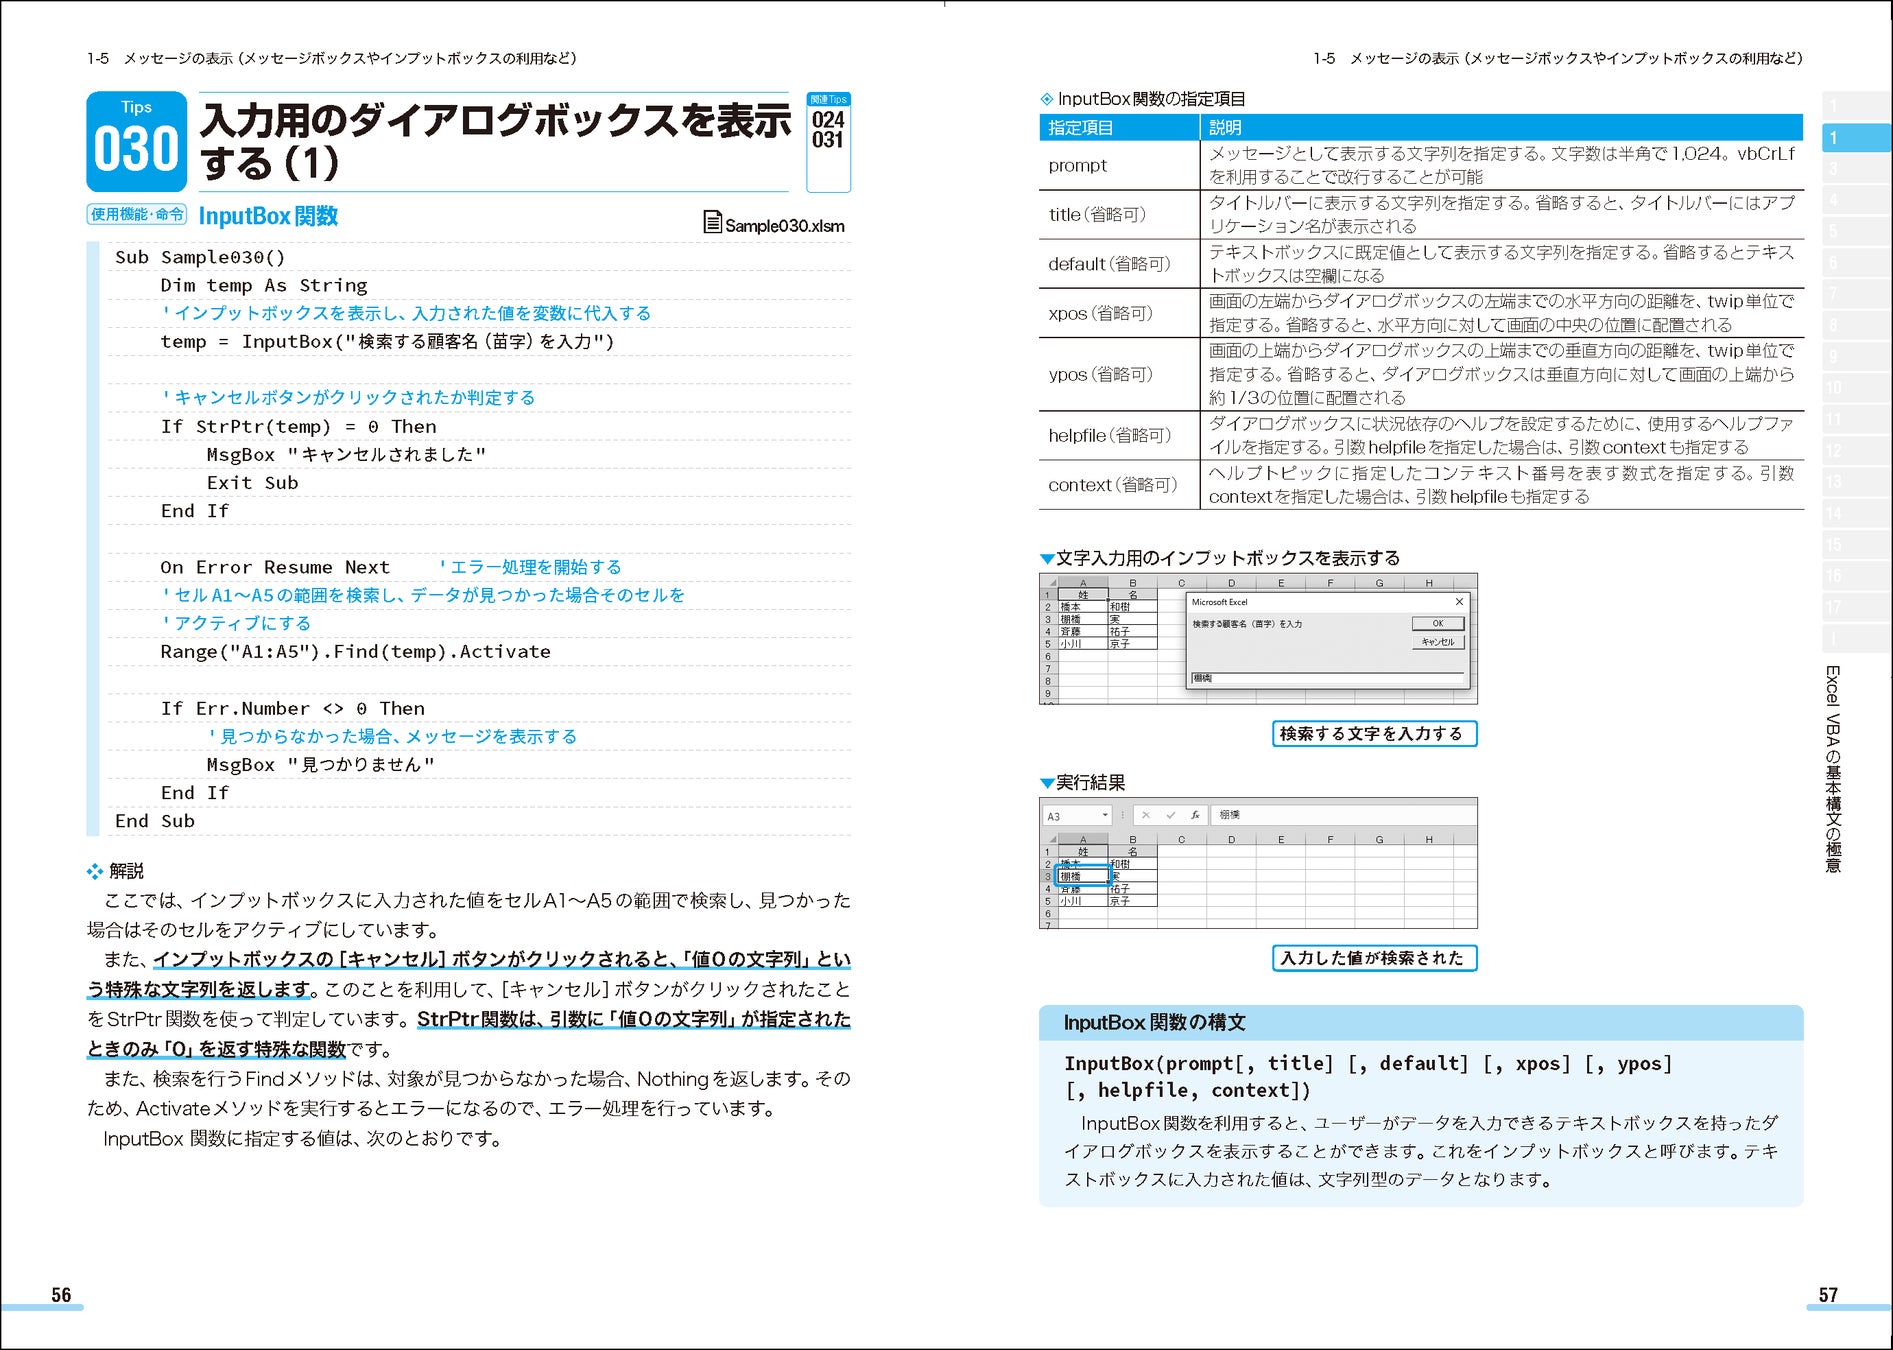Select column B header in input box screenshot

(1132, 583)
